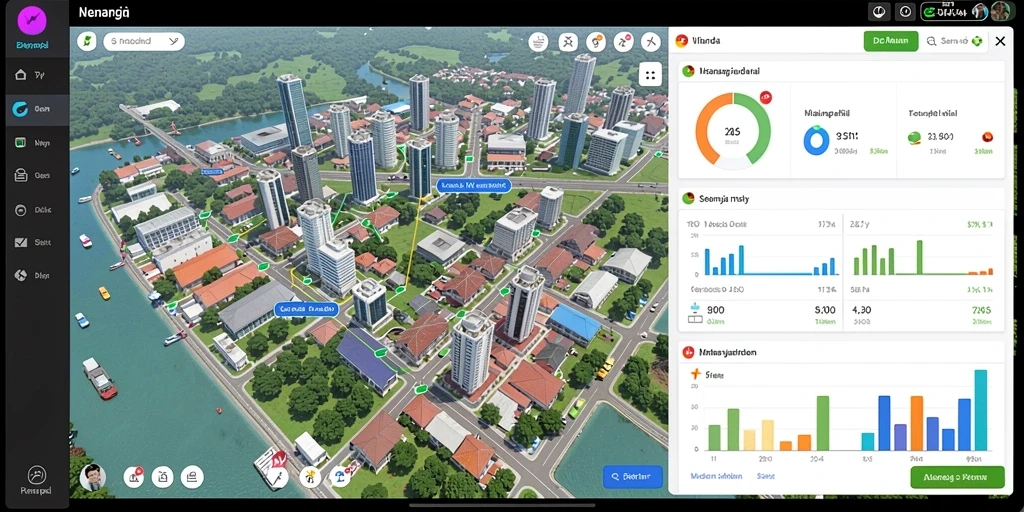Click the blue bar chart in left card
The image size is (1024, 512).
coord(771,258)
